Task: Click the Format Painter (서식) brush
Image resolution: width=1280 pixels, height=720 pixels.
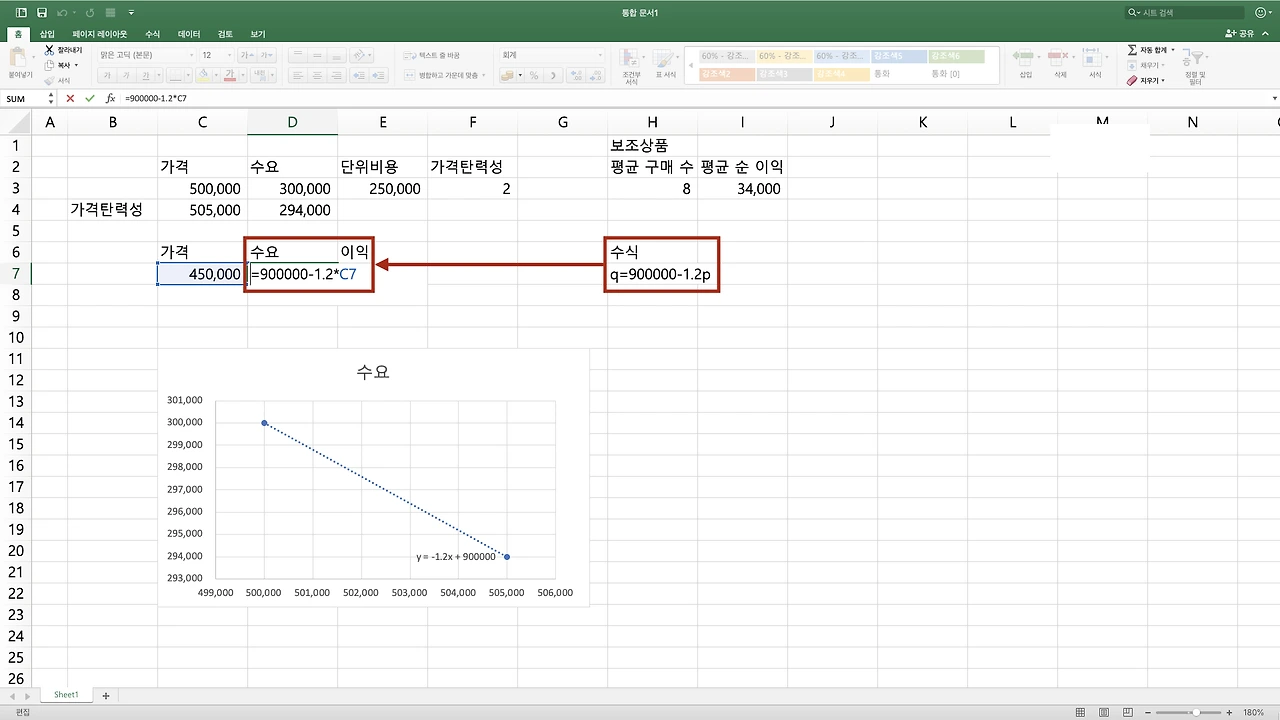Action: pyautogui.click(x=57, y=80)
